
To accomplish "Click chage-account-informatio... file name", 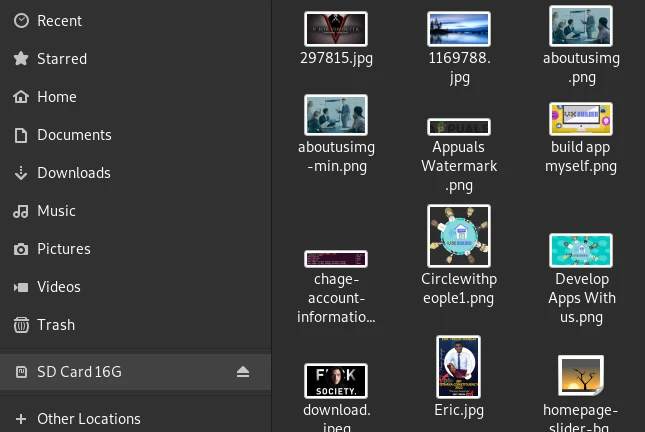I will pyautogui.click(x=336, y=298).
